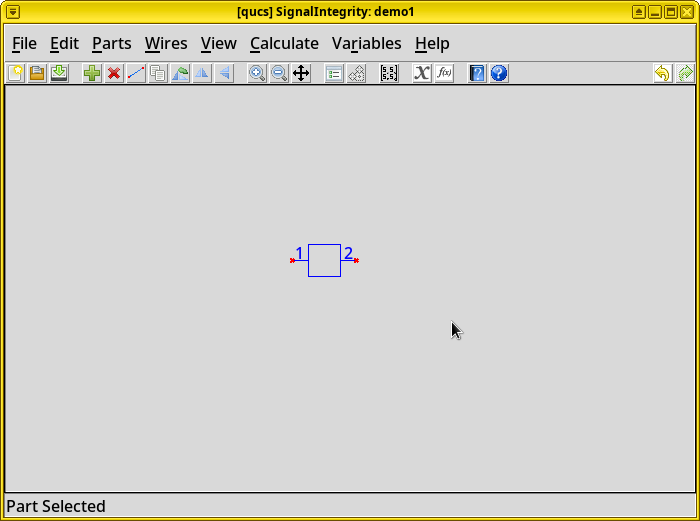Screen dimensions: 700x521
Task: Click the Save Project icon
Action: [59, 73]
